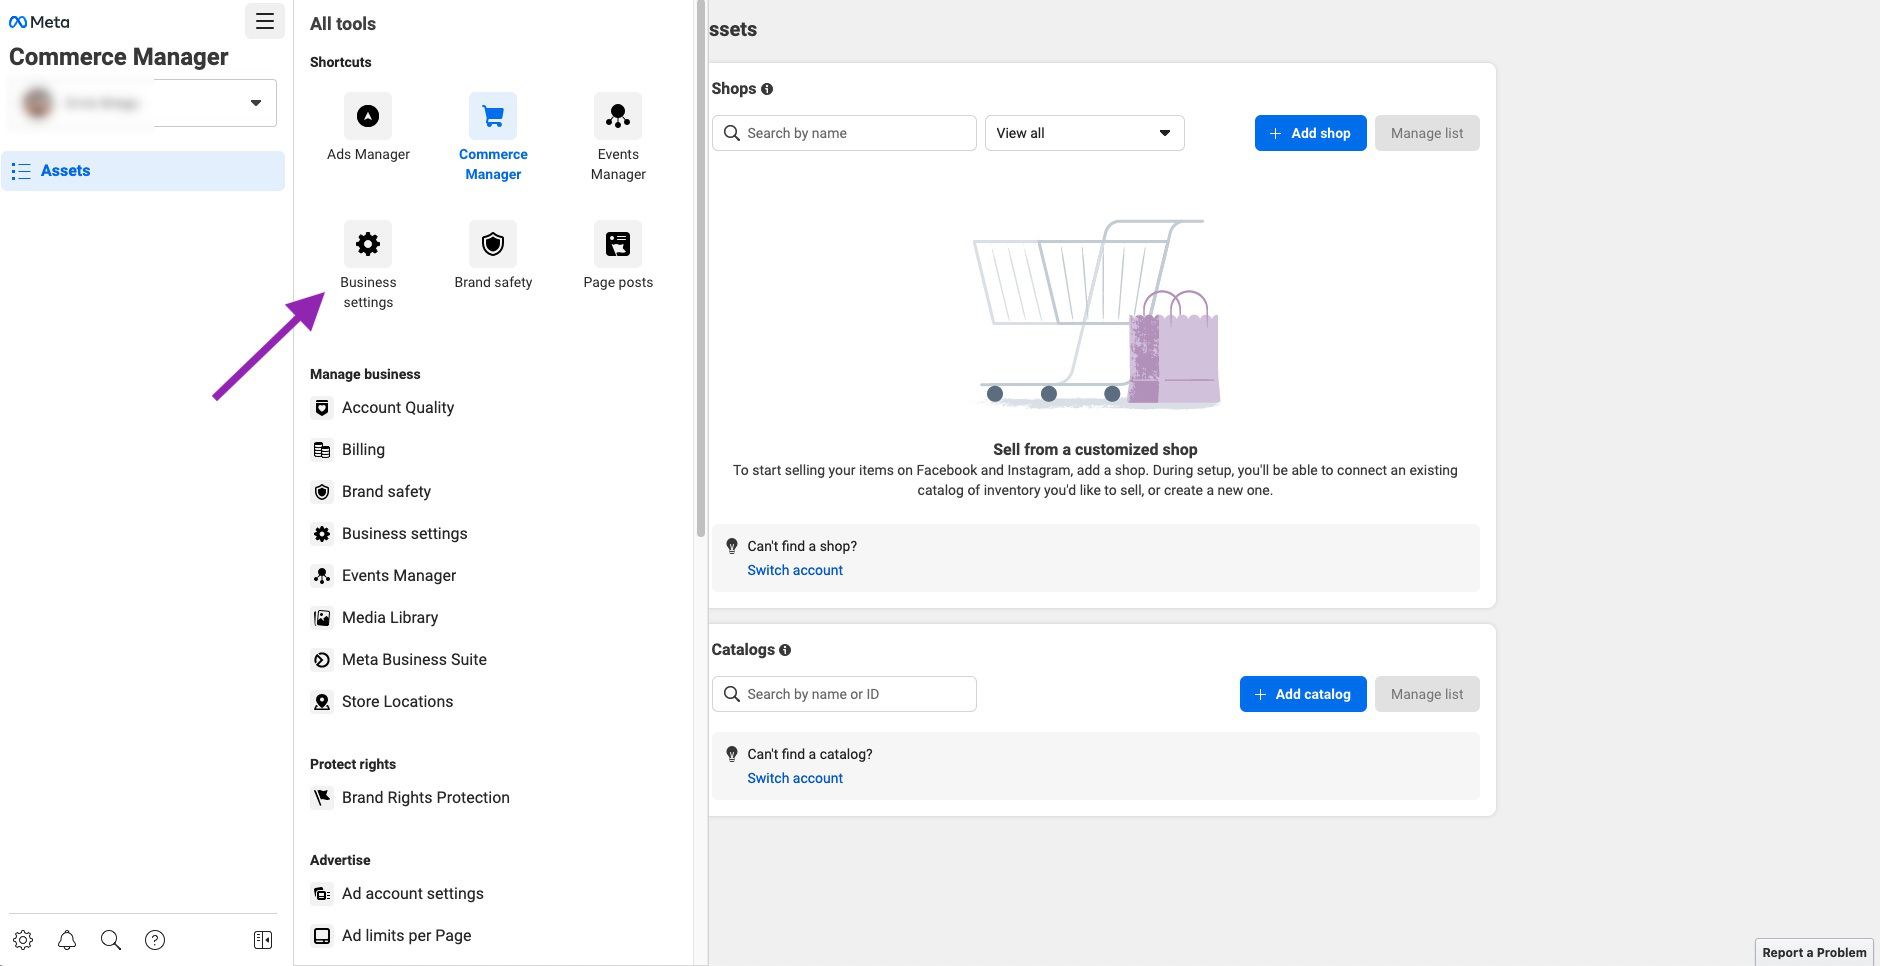Select Assets in the left navigation
The image size is (1880, 966).
click(x=143, y=171)
